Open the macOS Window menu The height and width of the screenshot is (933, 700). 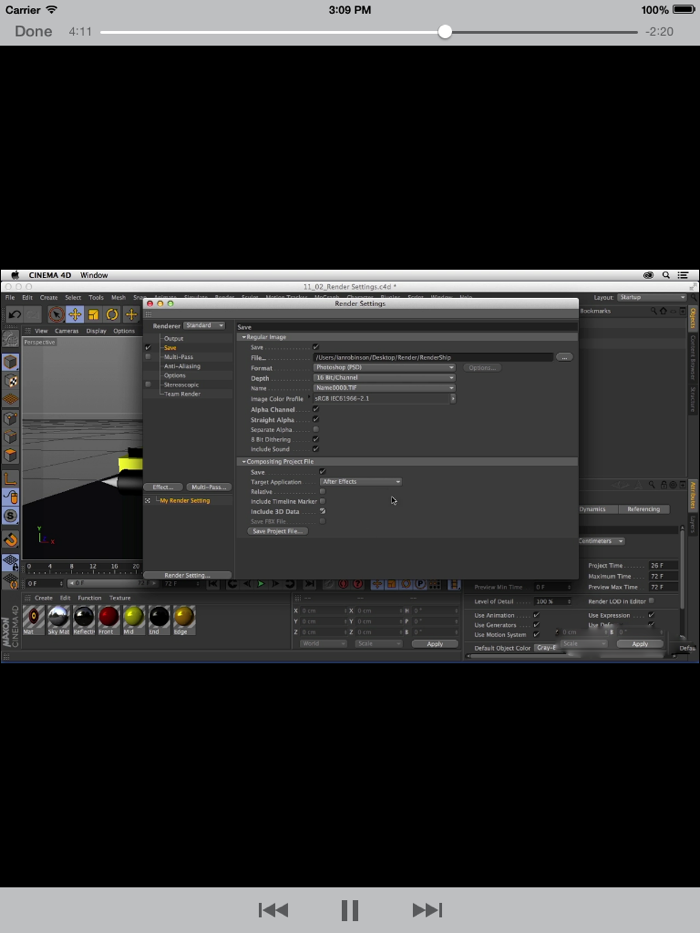(94, 275)
